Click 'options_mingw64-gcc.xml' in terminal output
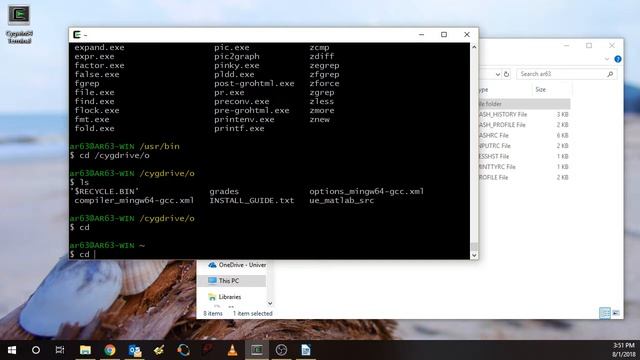 click(x=367, y=191)
